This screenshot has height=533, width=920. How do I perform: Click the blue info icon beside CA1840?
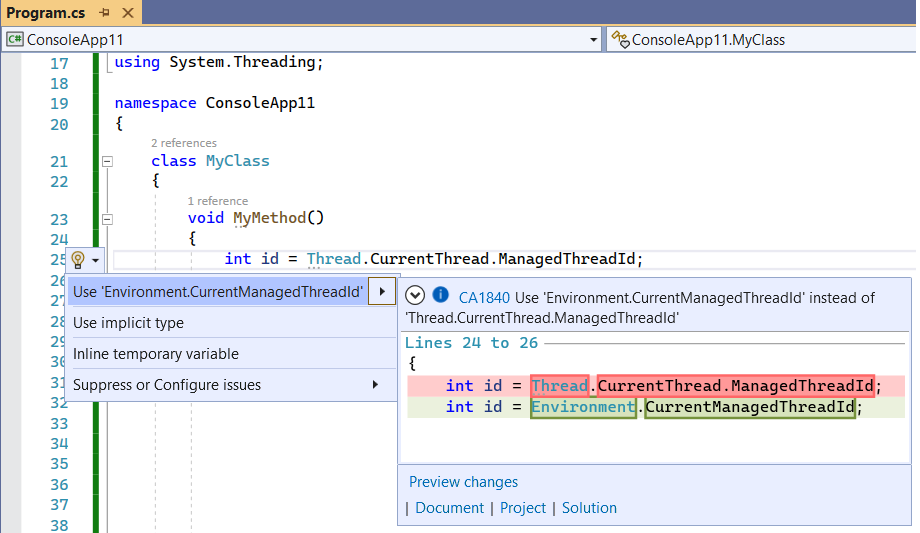pyautogui.click(x=441, y=295)
